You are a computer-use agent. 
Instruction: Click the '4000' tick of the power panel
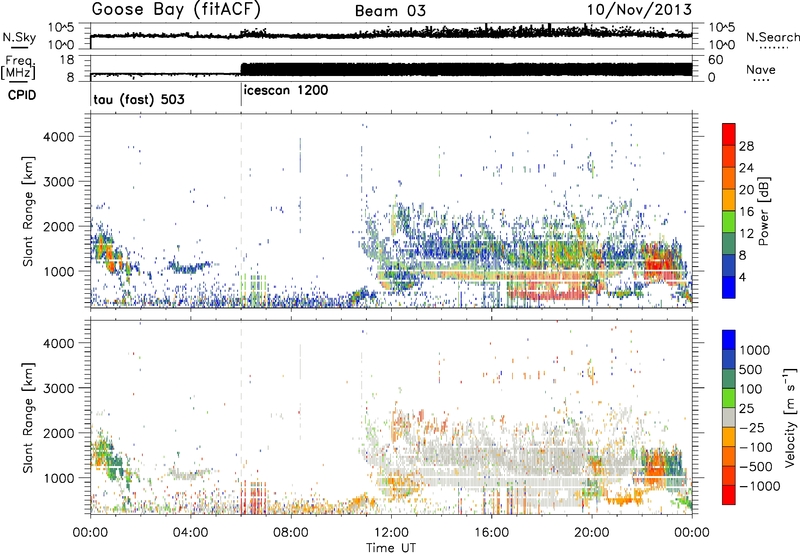(58, 137)
